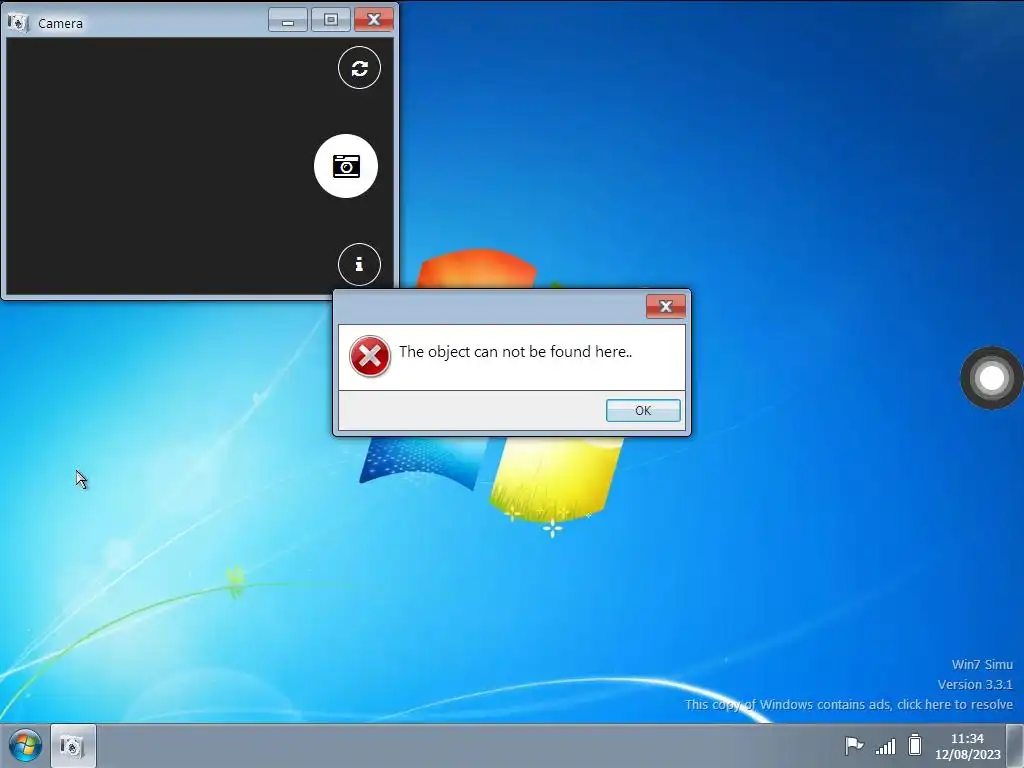Open the Windows Start menu
Viewport: 1024px width, 768px height.
(25, 745)
